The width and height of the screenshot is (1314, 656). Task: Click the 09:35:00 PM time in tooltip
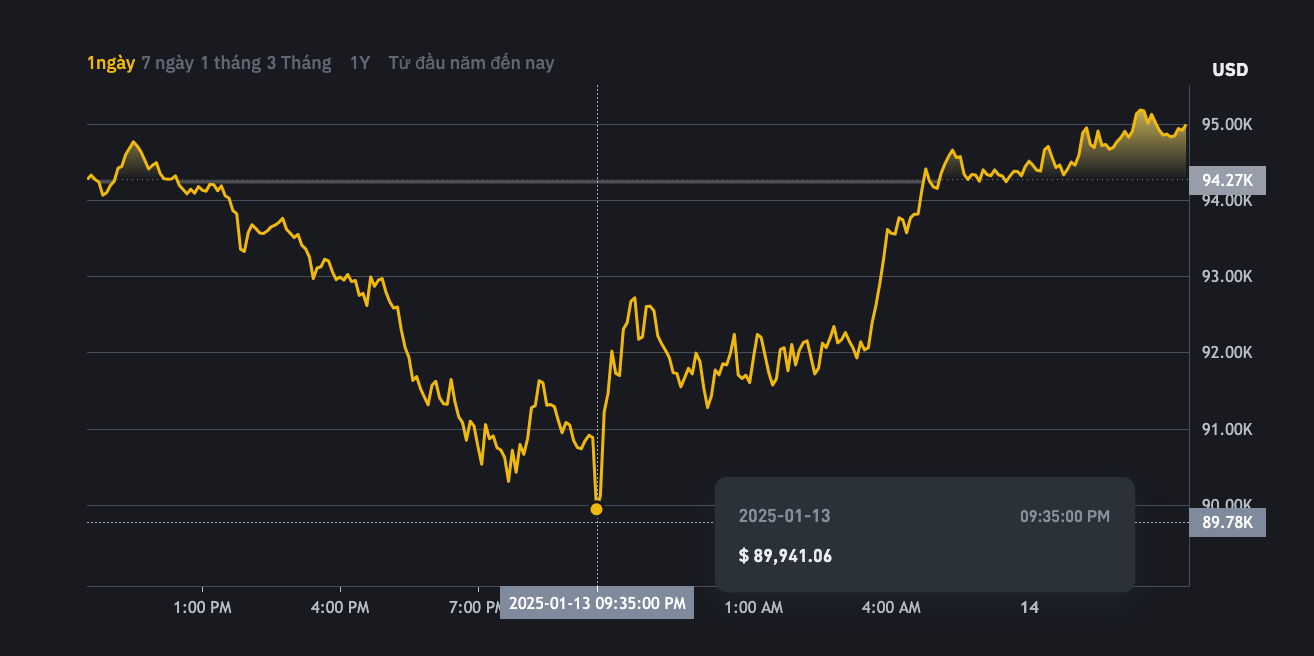click(x=1064, y=516)
